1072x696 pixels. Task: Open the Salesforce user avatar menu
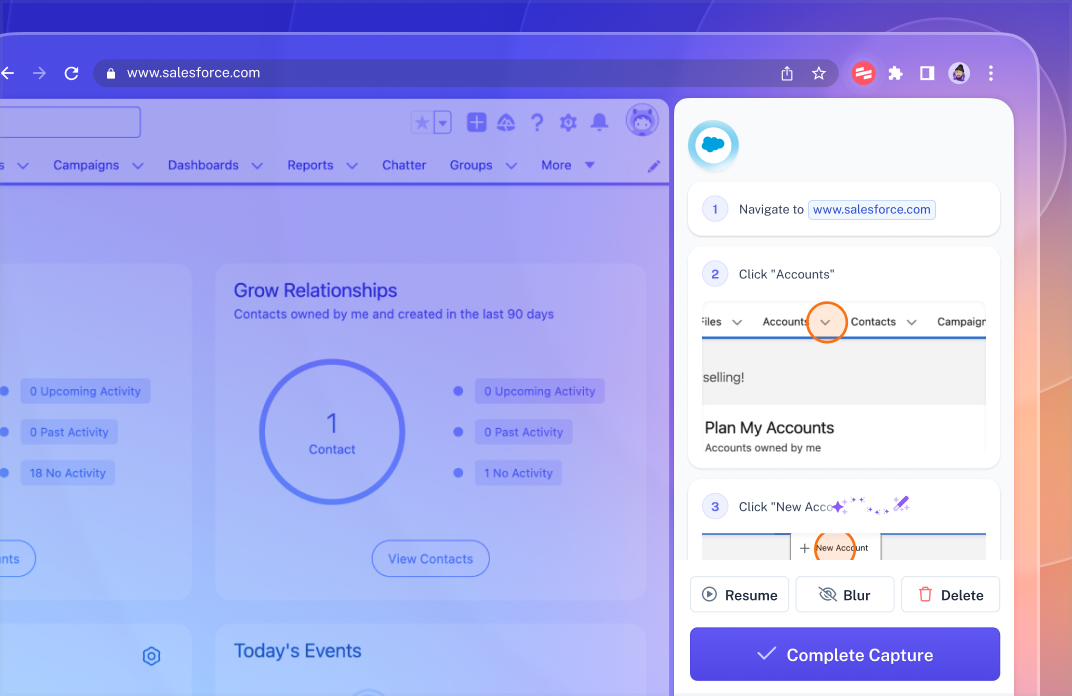coord(642,121)
